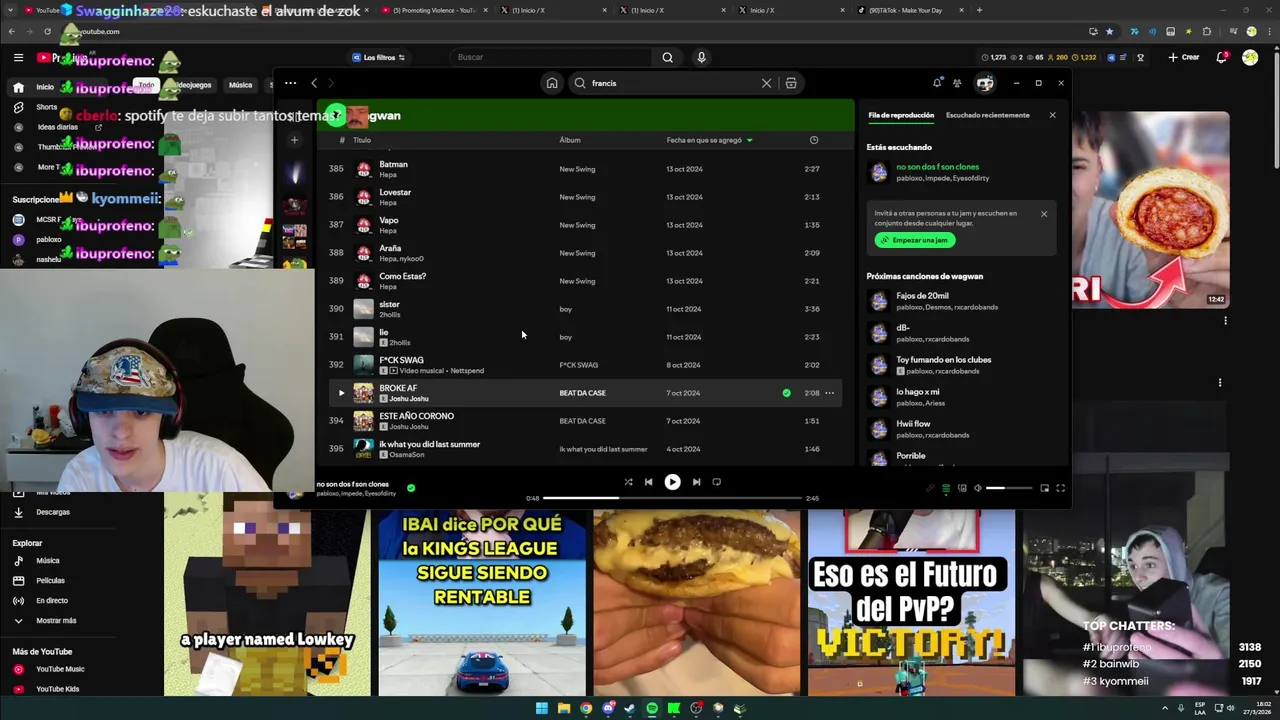Viewport: 1280px width, 720px height.
Task: Play or pause the current Spotify track
Action: [x=672, y=482]
